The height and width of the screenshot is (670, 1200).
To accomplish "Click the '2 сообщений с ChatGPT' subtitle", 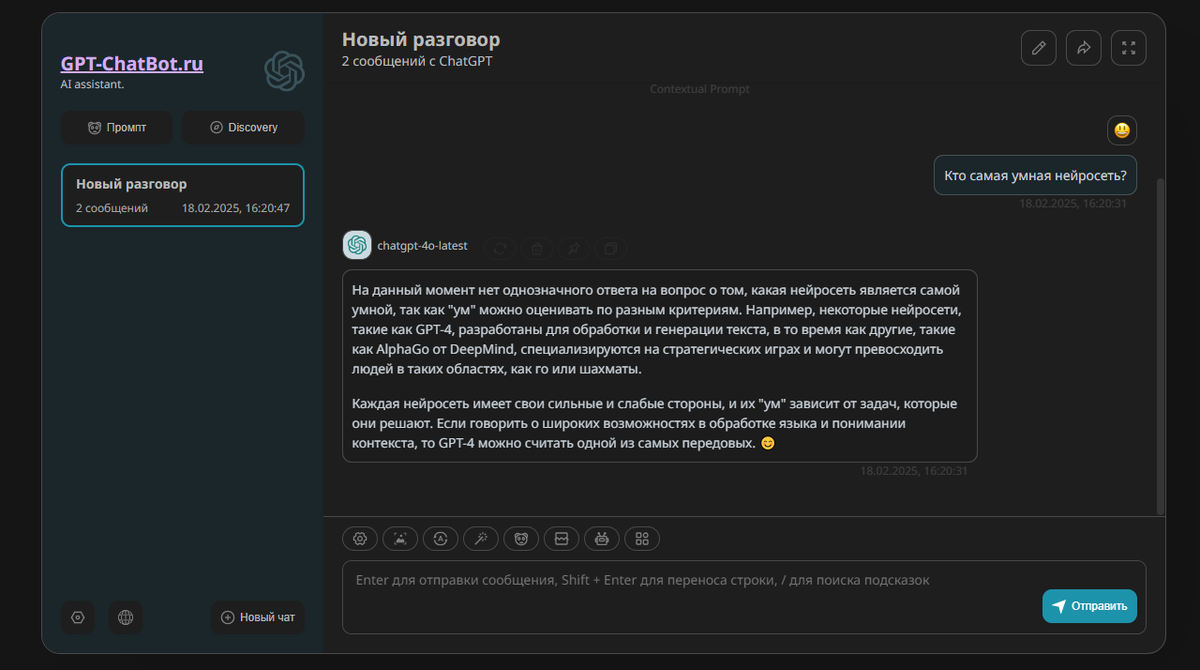I will (x=417, y=61).
